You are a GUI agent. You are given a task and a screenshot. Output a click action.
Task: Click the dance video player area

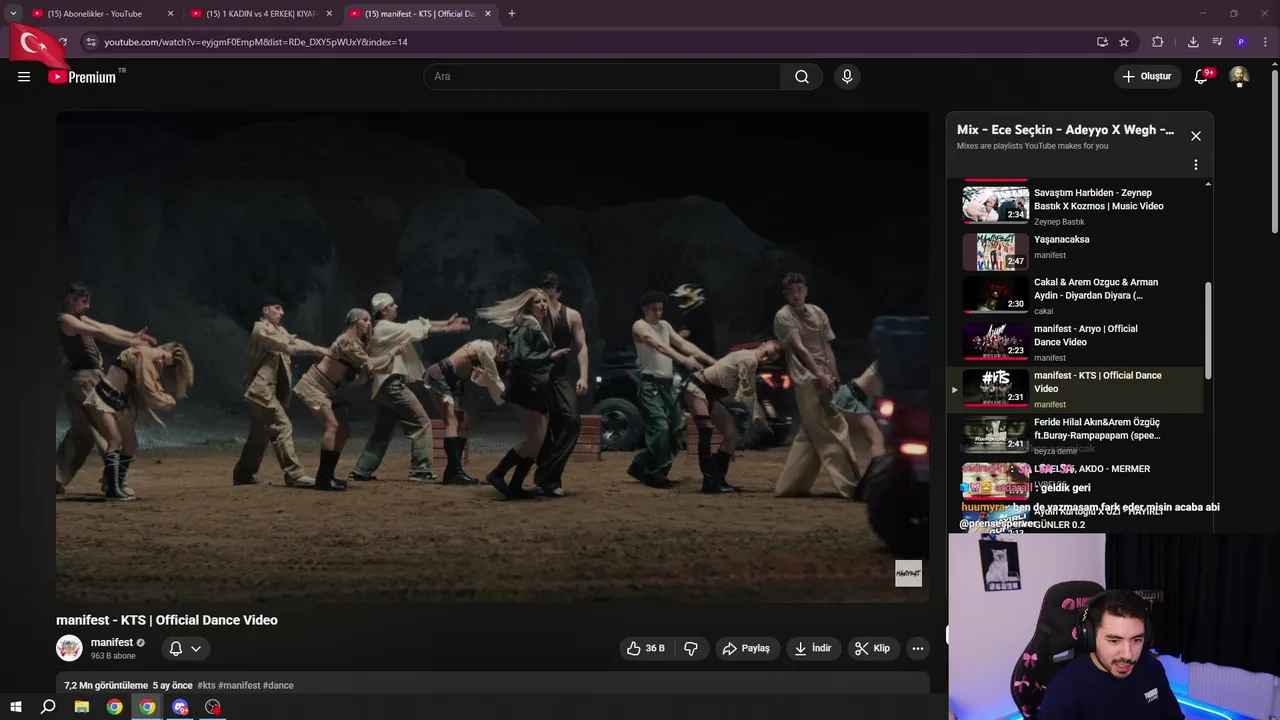492,357
